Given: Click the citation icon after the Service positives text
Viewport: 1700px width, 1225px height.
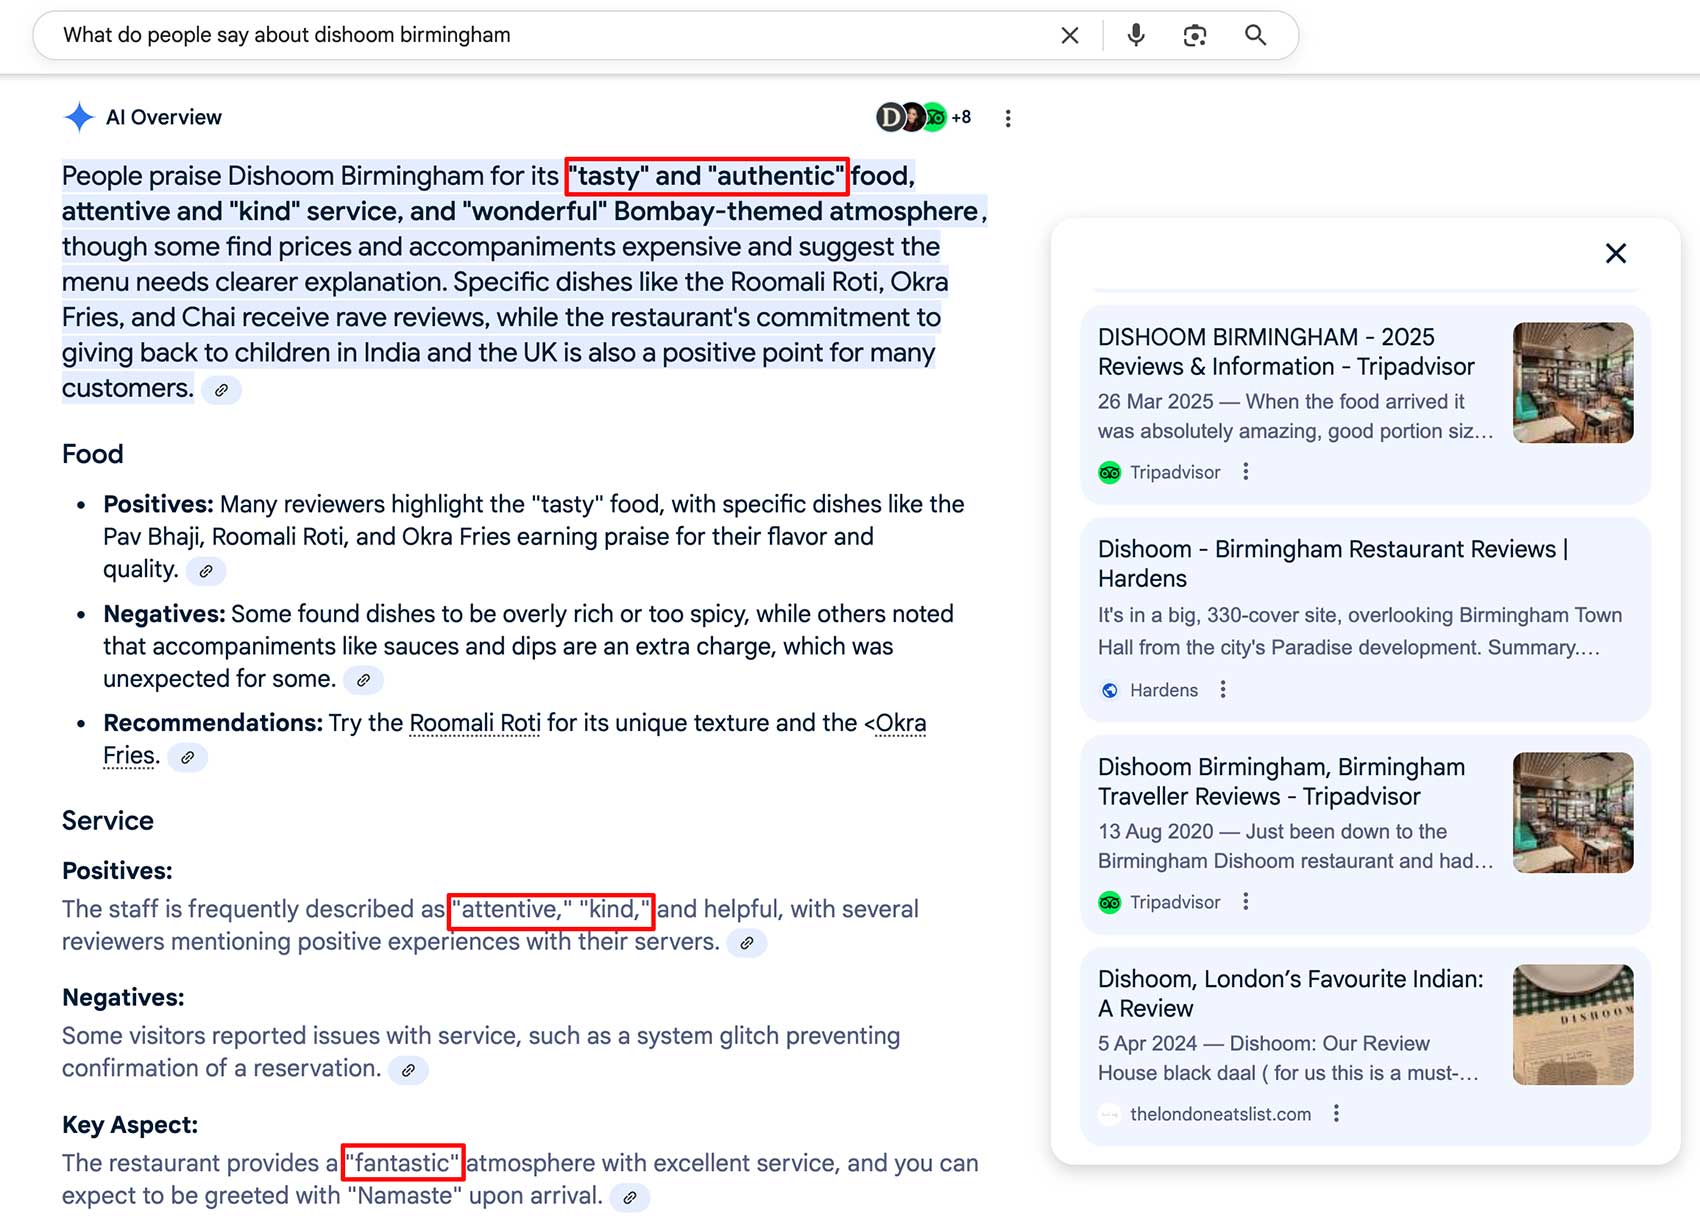Looking at the screenshot, I should (747, 943).
